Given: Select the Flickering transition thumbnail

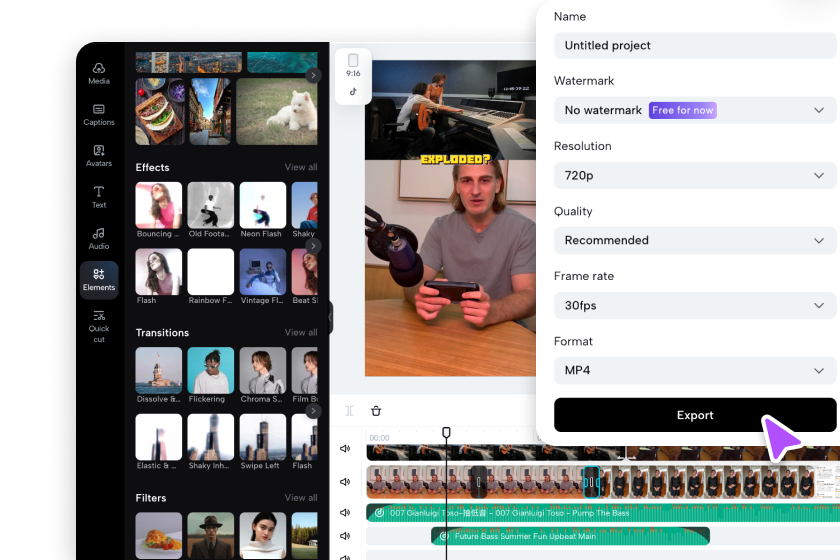Looking at the screenshot, I should [211, 370].
